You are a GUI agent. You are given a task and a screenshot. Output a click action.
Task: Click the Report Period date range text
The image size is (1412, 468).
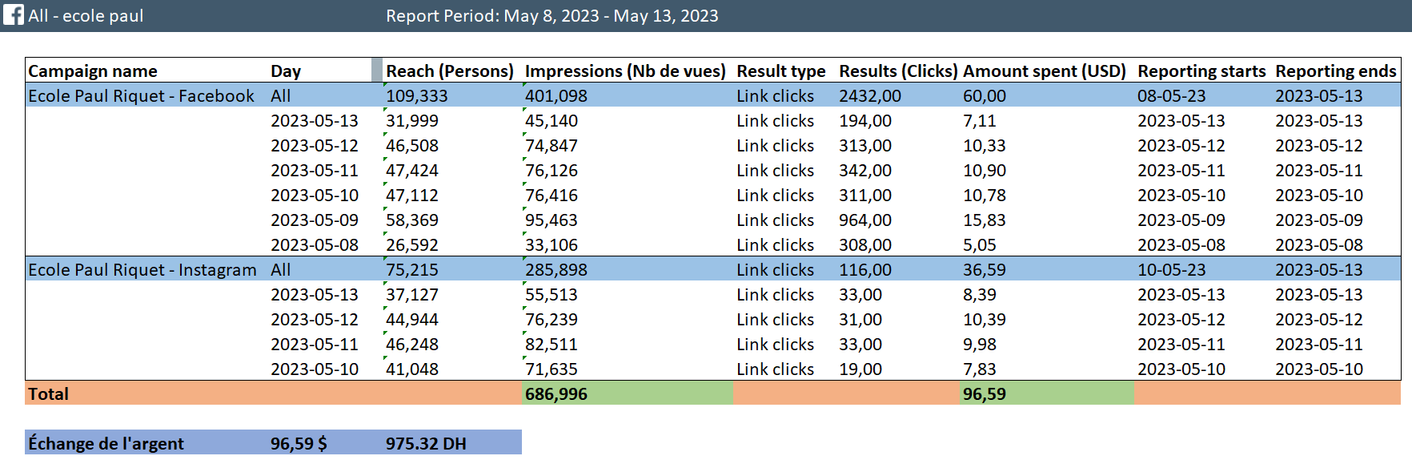(x=551, y=16)
